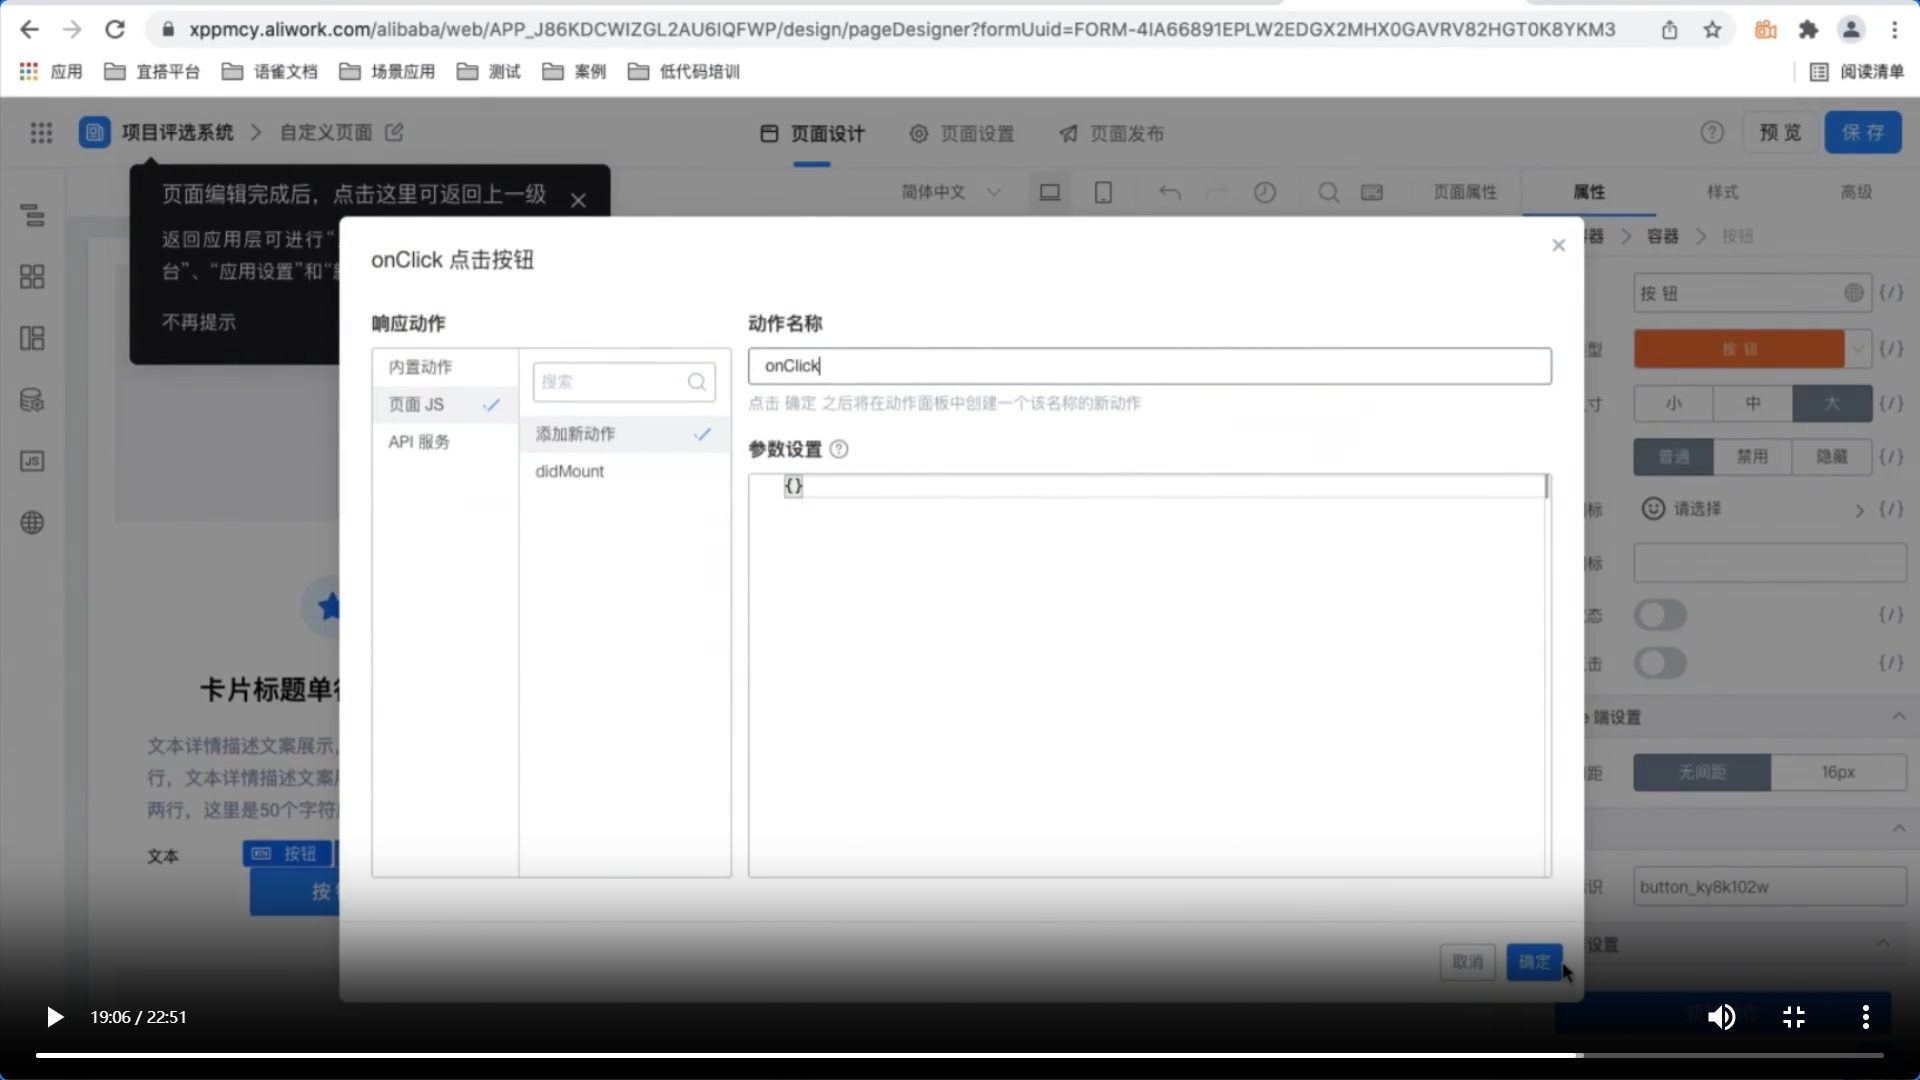
Task: Select 内置动作 in response actions
Action: coord(421,367)
